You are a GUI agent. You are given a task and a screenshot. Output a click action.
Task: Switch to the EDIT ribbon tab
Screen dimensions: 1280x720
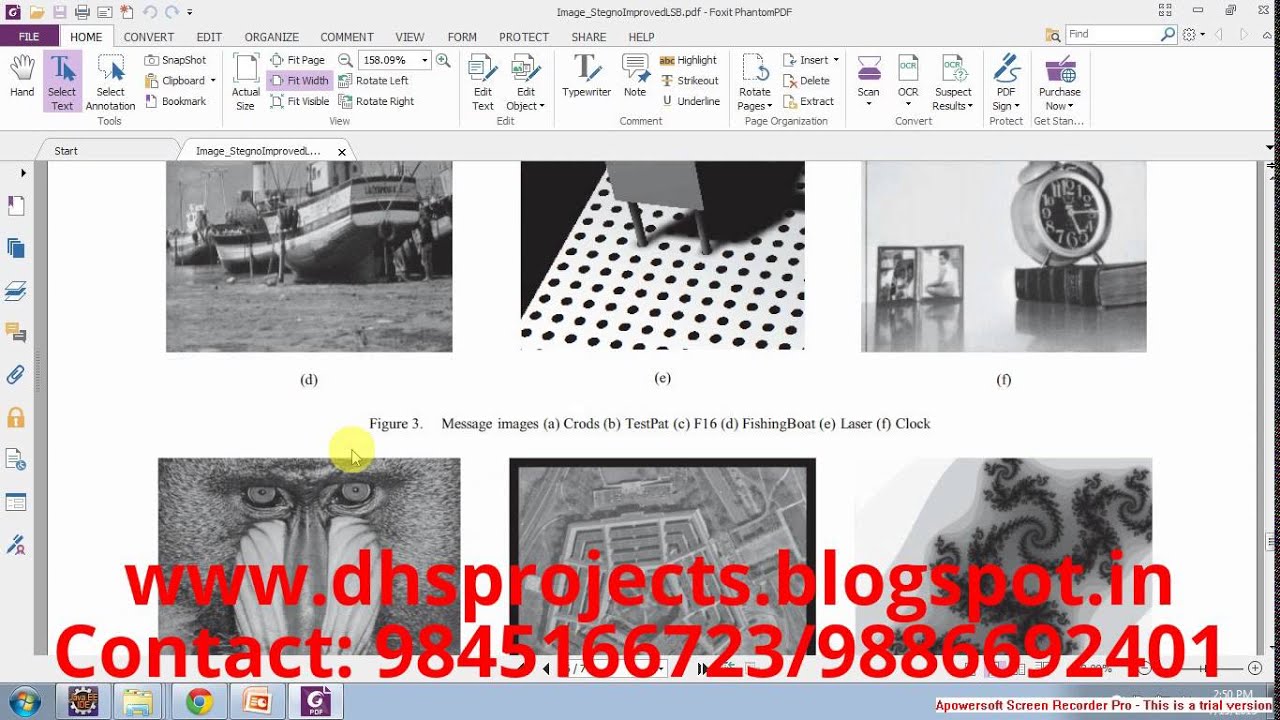pyautogui.click(x=209, y=37)
